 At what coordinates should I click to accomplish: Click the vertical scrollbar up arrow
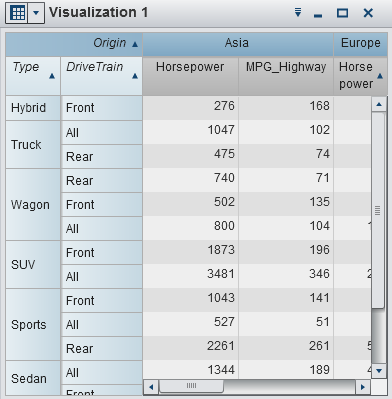379,105
